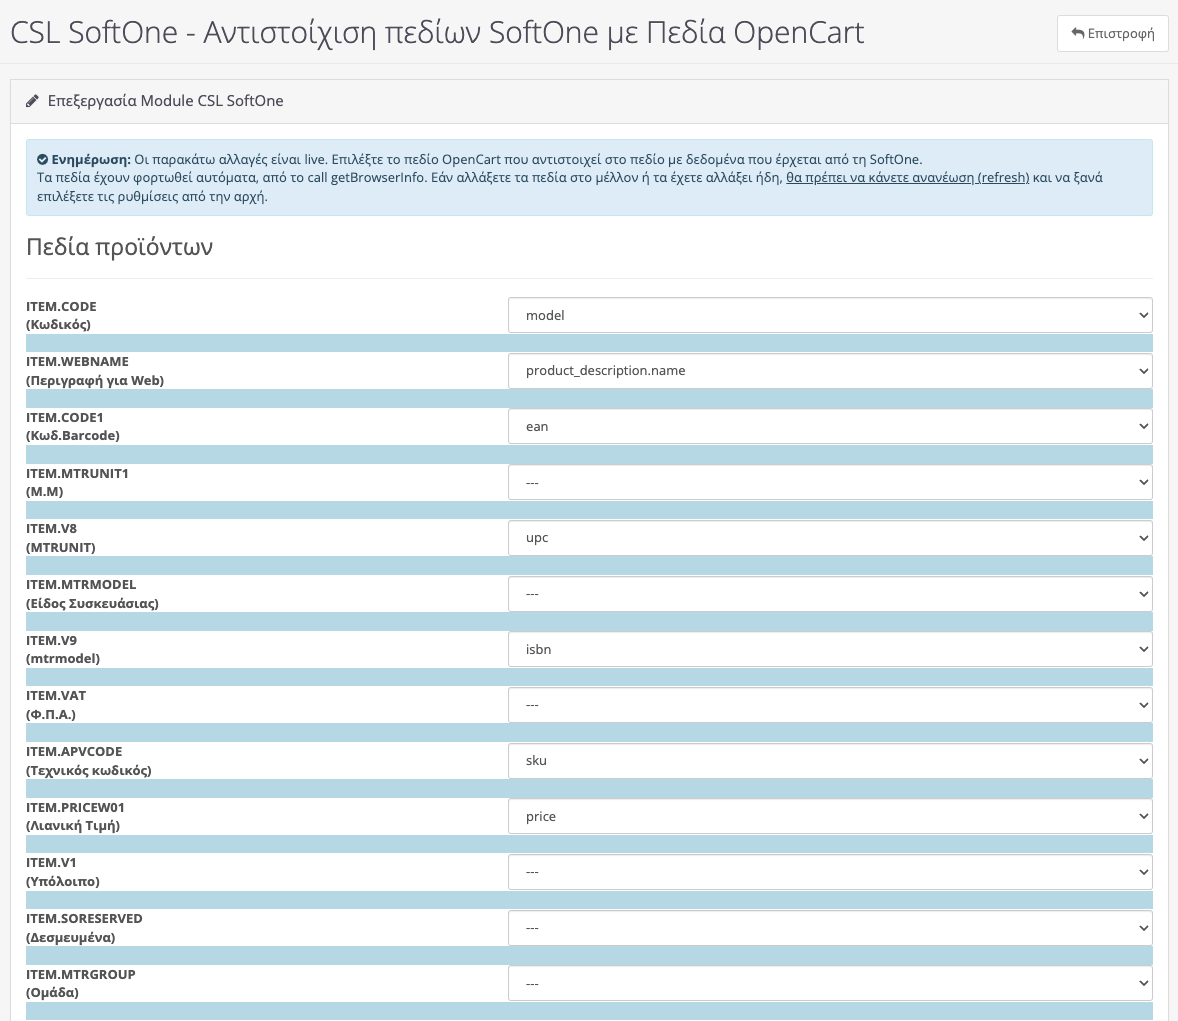Click the ITEM.CODE (Κωδικός) label
This screenshot has width=1178, height=1021.
[61, 316]
